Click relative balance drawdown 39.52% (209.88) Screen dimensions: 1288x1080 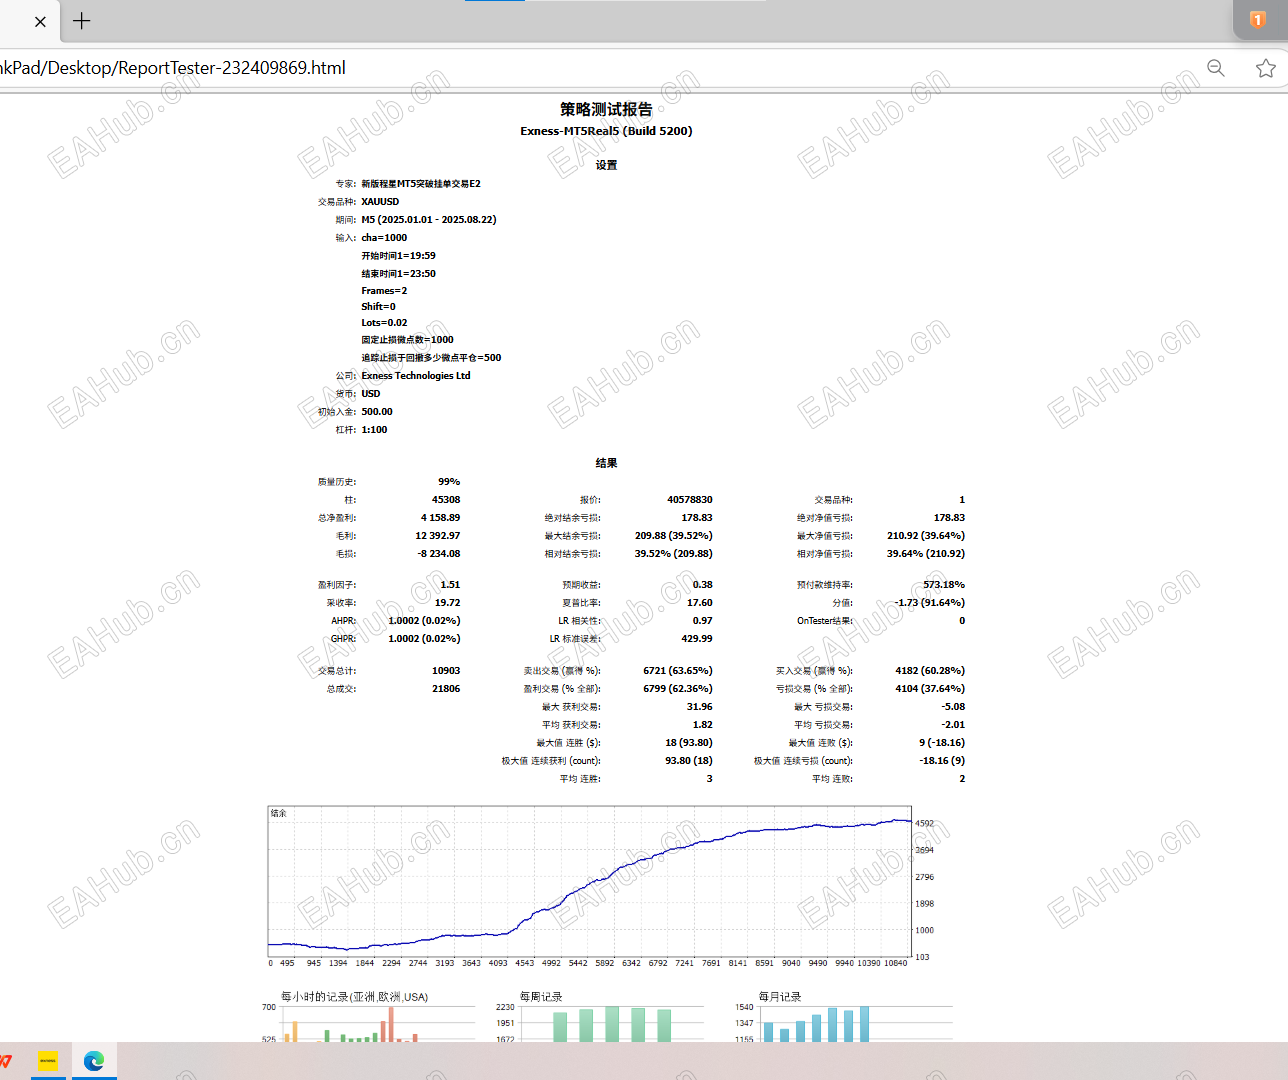pos(674,554)
